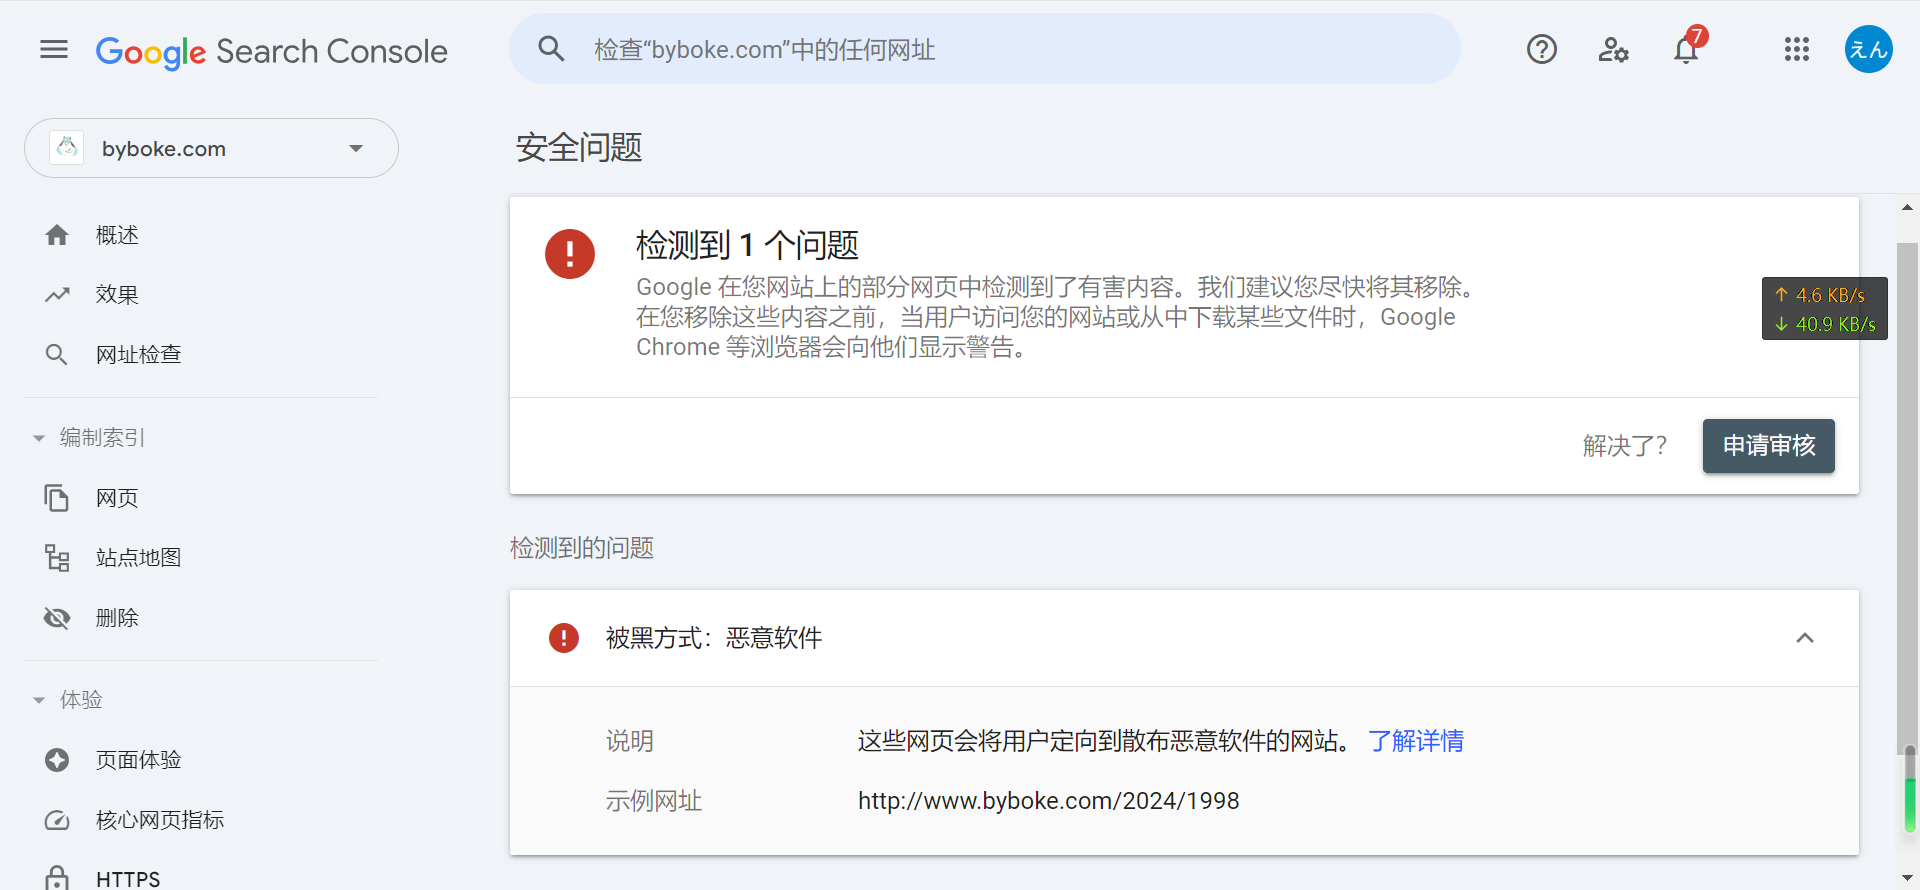
Task: Click the 检测到的问题 section label
Action: coord(582,548)
